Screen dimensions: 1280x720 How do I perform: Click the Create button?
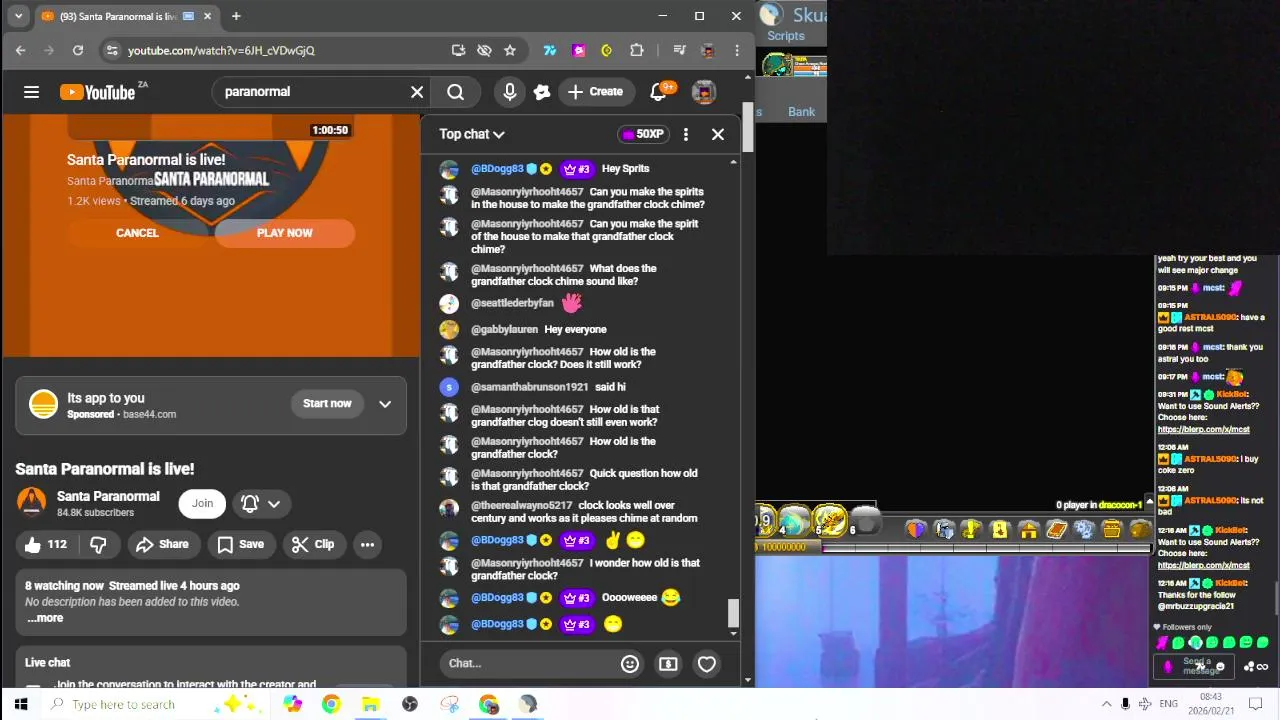point(595,92)
